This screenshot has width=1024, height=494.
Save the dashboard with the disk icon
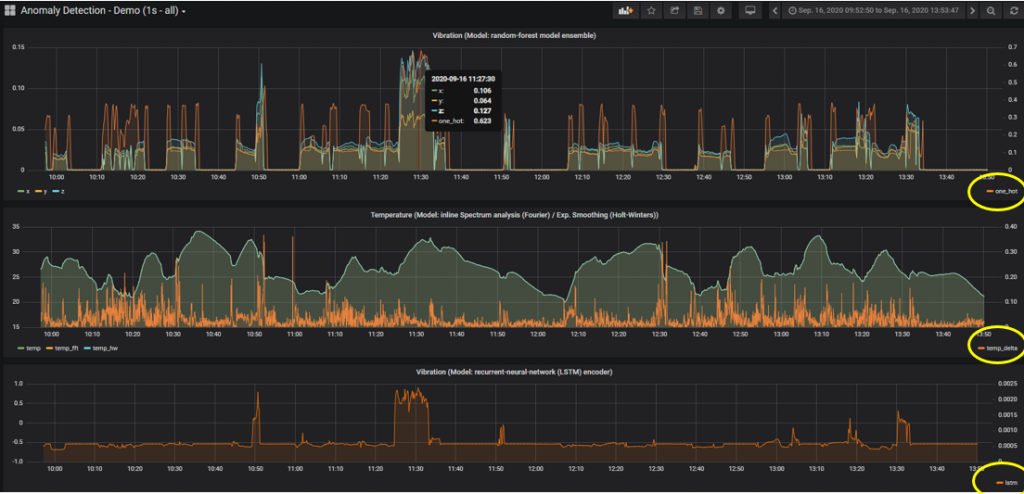tap(697, 10)
